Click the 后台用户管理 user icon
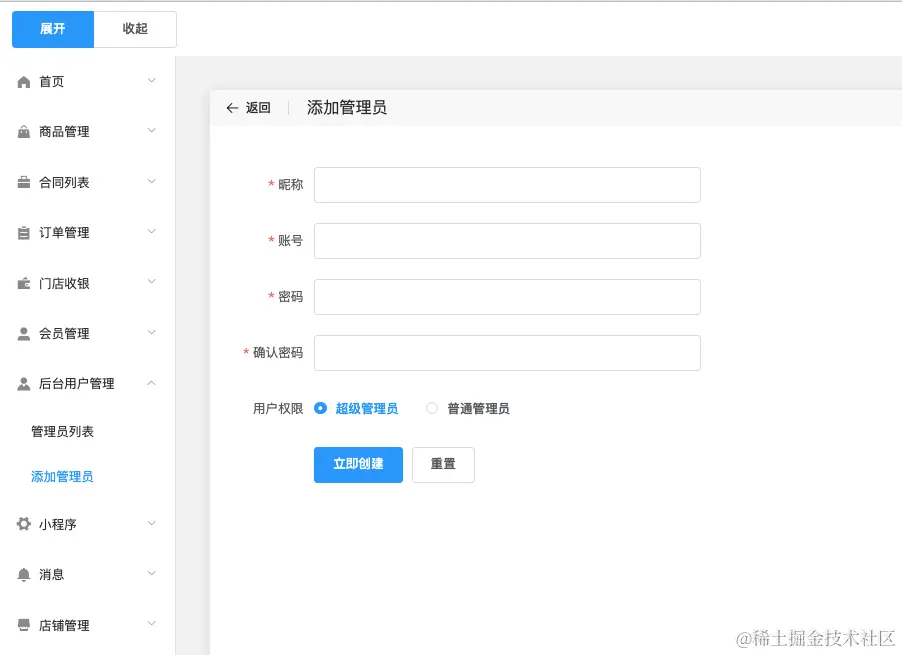Viewport: 902px width, 655px height. coord(24,384)
